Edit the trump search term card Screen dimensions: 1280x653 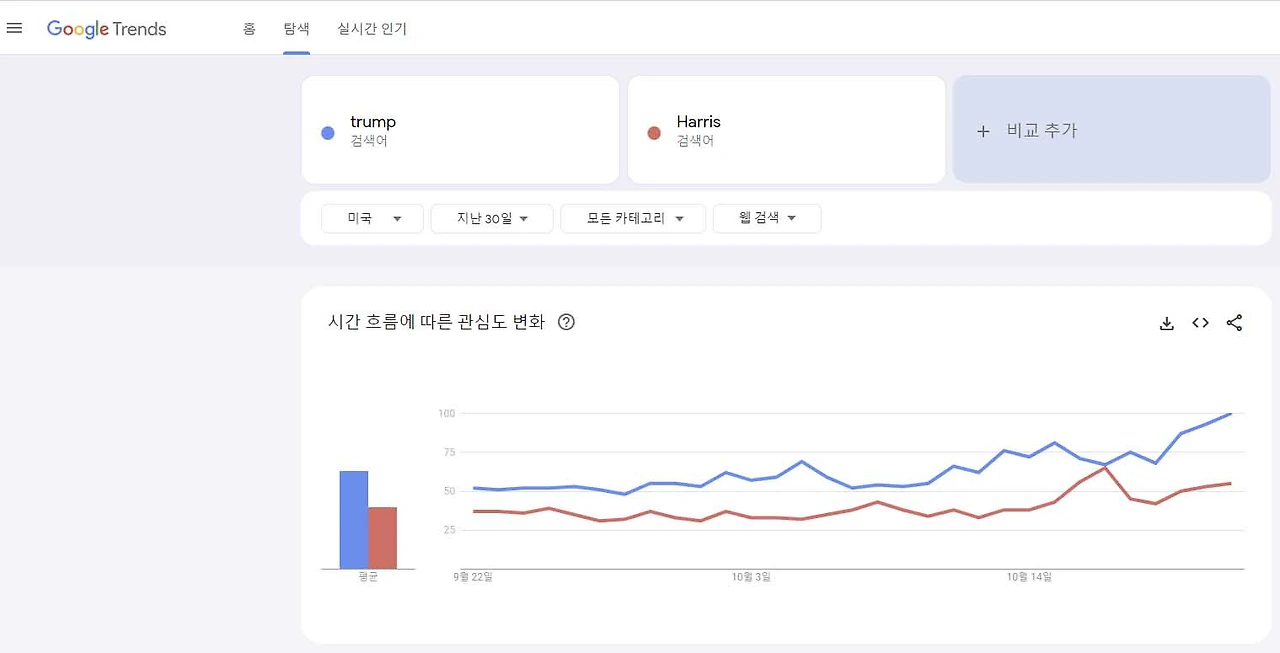[460, 130]
